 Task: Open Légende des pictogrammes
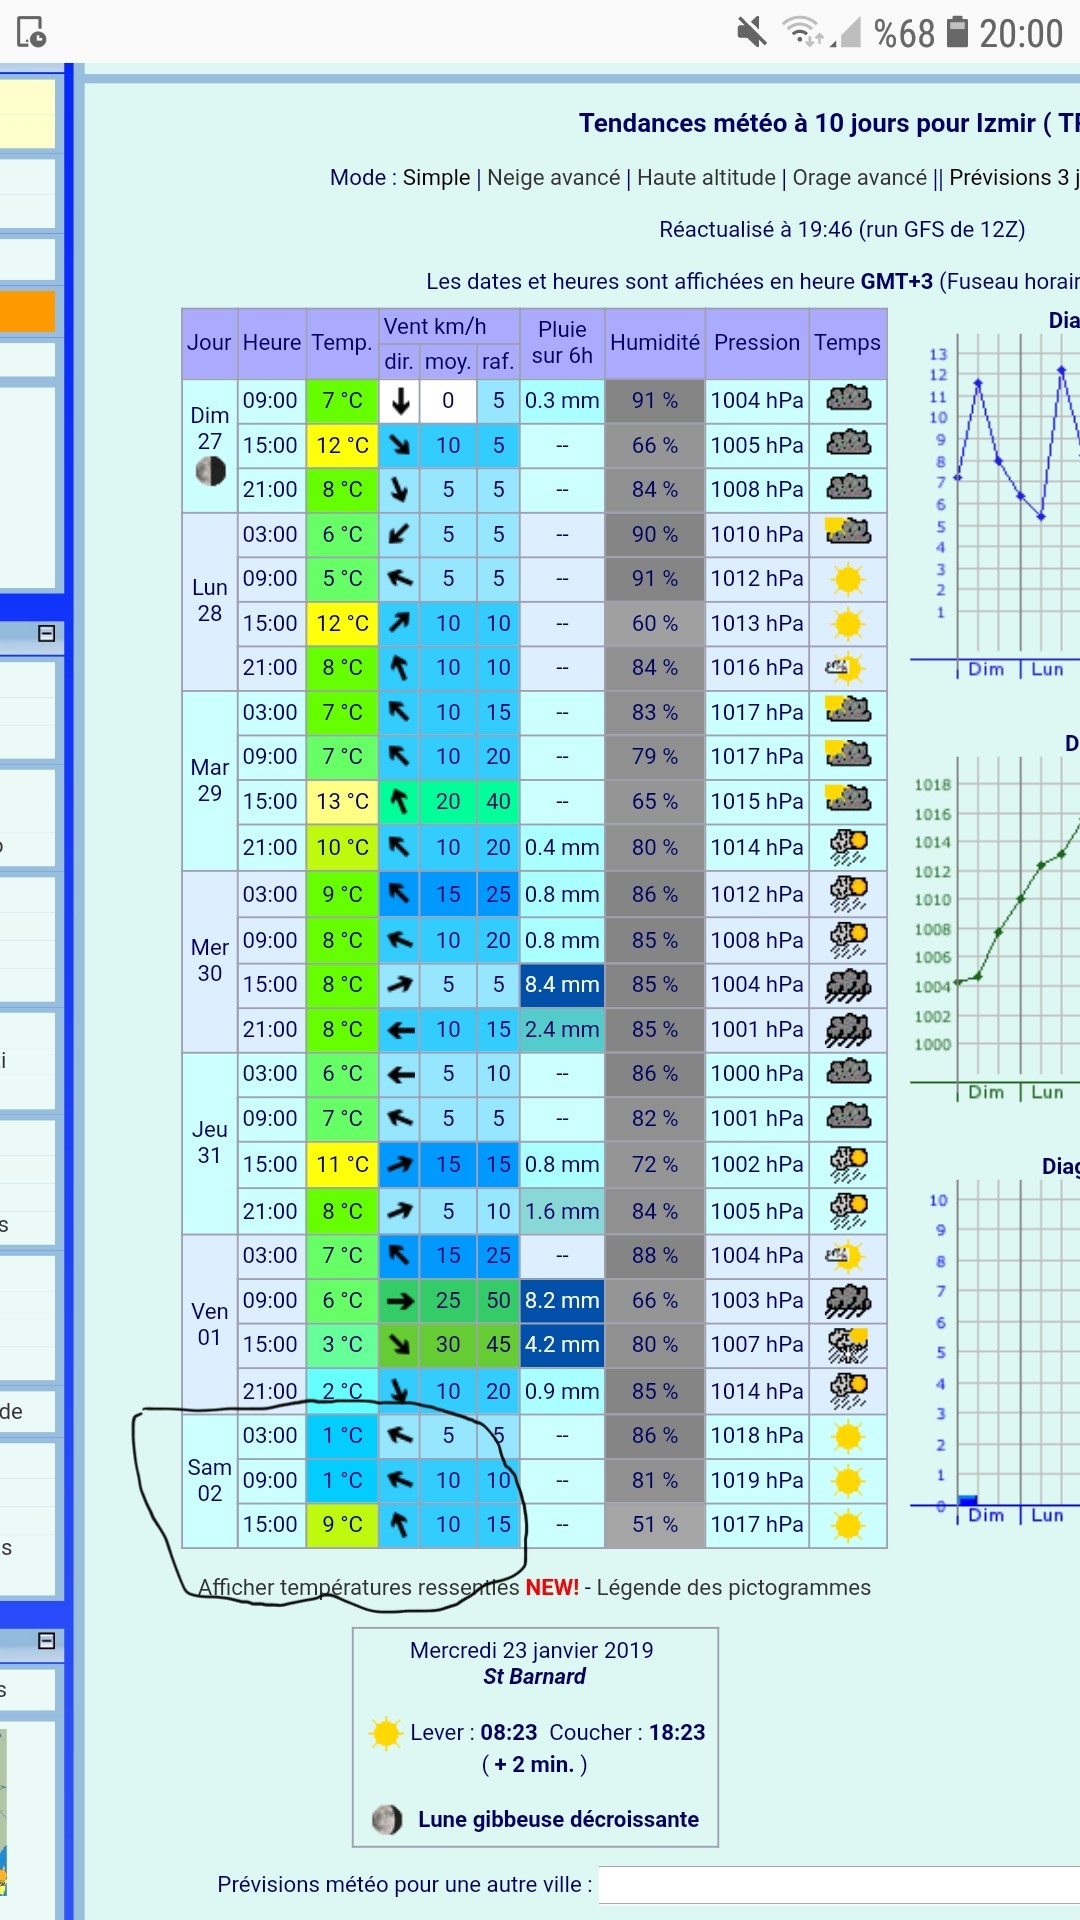[x=734, y=1587]
